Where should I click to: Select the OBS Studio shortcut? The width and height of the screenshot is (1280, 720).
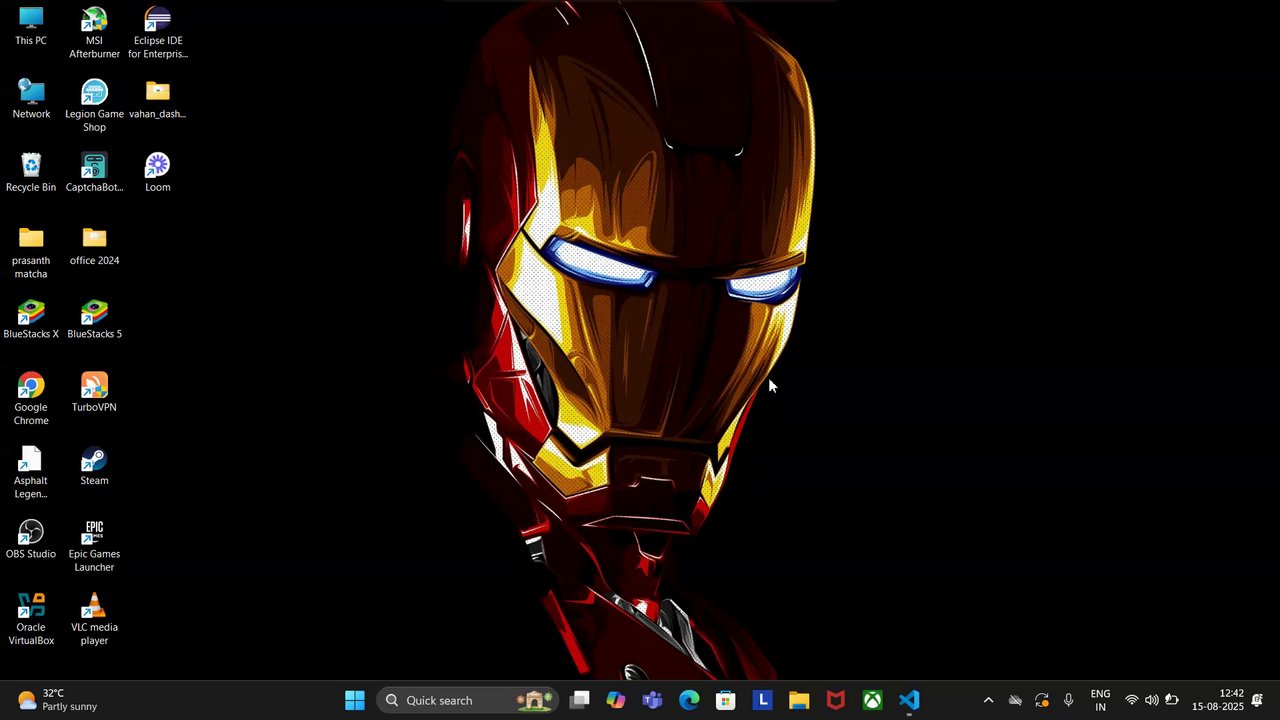coord(31,539)
